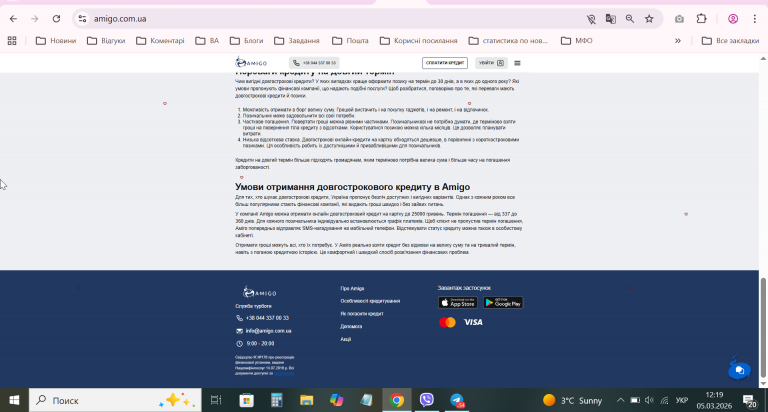This screenshot has height=412, width=768.
Task: Open the Все закладки folder
Action: click(730, 41)
